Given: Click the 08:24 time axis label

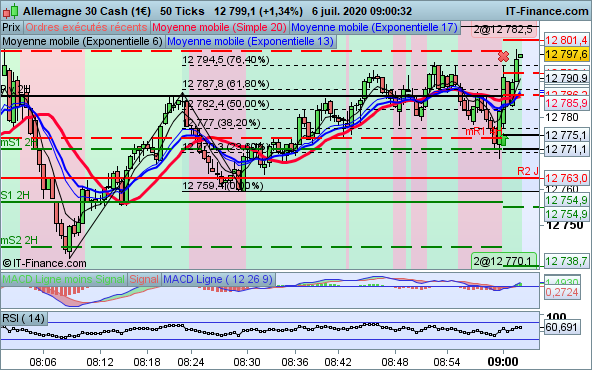Looking at the screenshot, I should click(191, 362).
